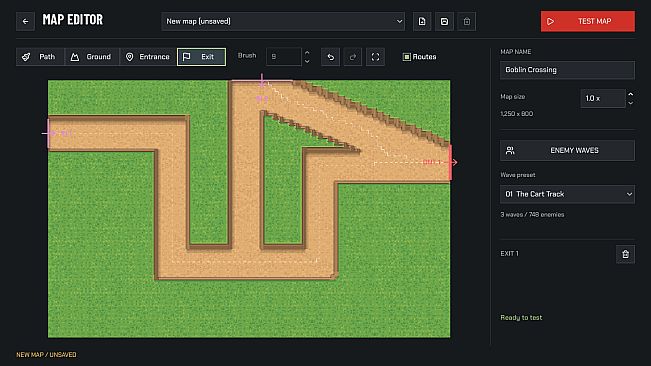Start the TEST MAP run

tap(587, 21)
